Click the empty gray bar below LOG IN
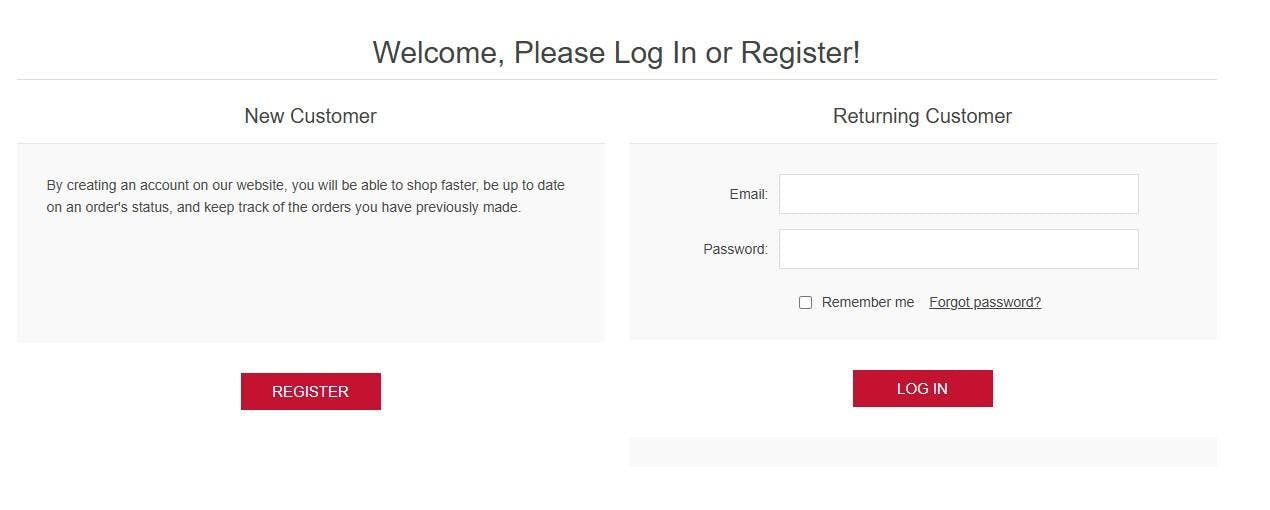This screenshot has height=510, width=1270. tap(922, 451)
